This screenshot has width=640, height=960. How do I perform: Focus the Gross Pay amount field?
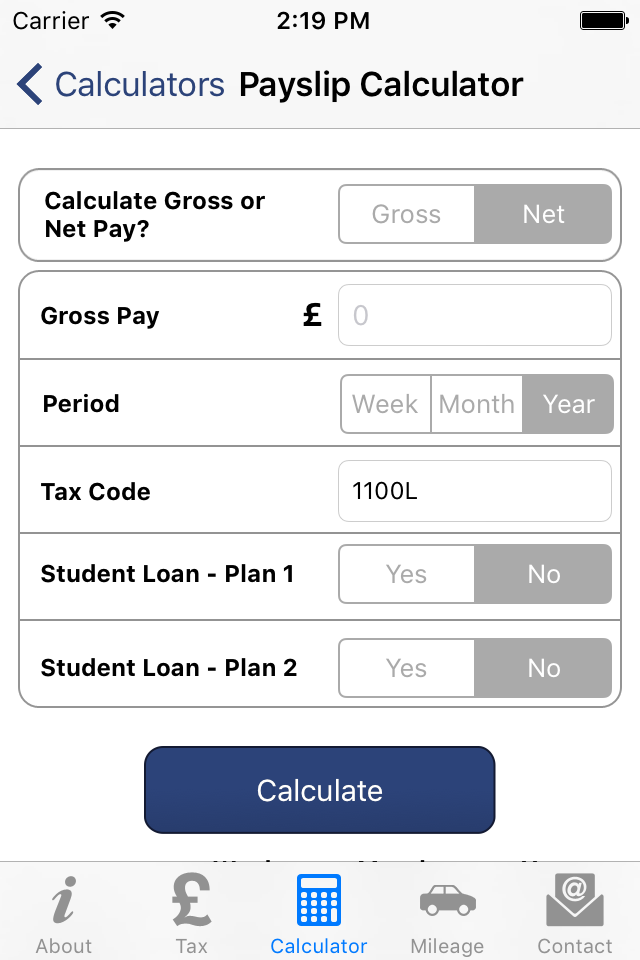[x=475, y=315]
